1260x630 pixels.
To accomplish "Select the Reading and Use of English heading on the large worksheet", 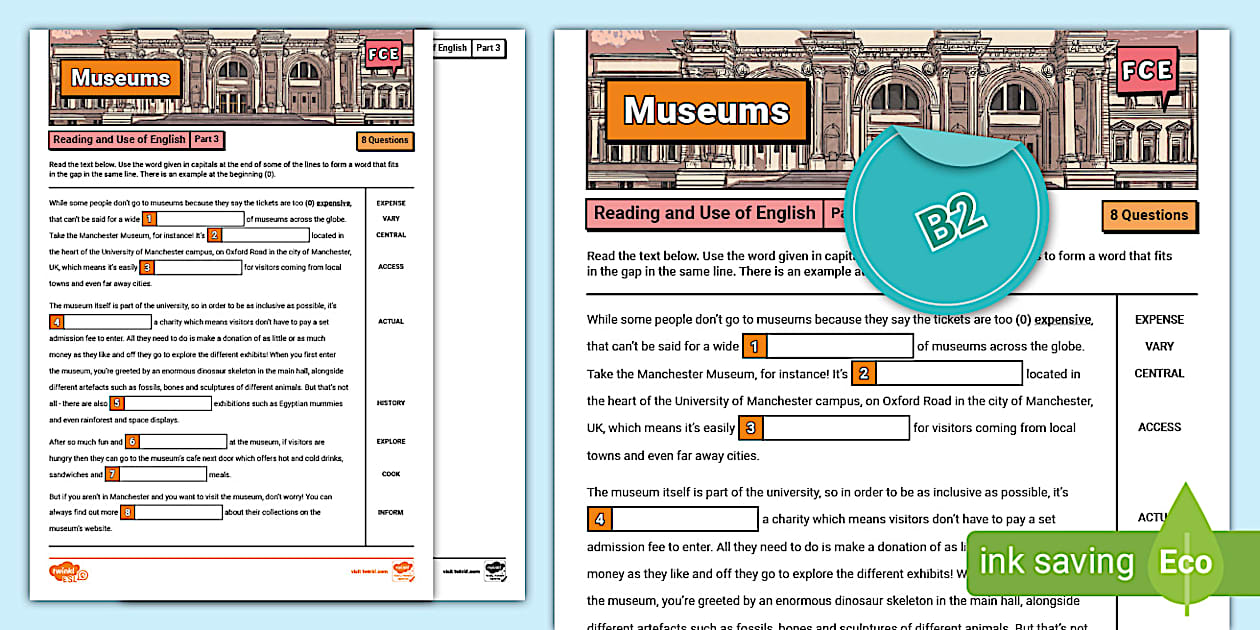I will point(704,213).
